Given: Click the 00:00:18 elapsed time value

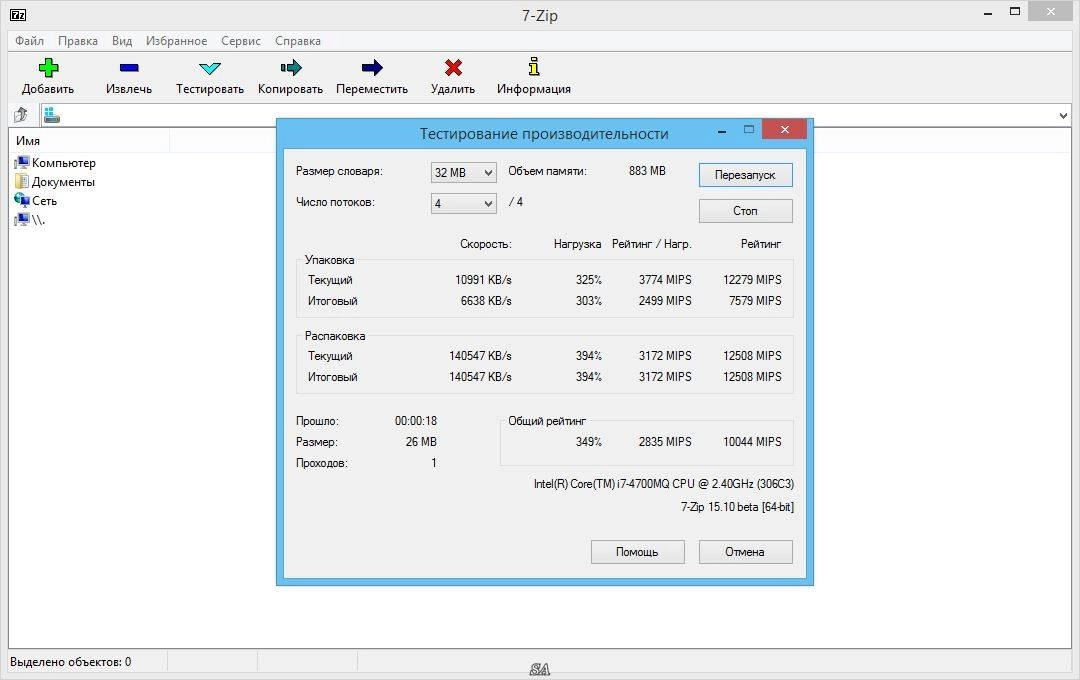Looking at the screenshot, I should 416,420.
